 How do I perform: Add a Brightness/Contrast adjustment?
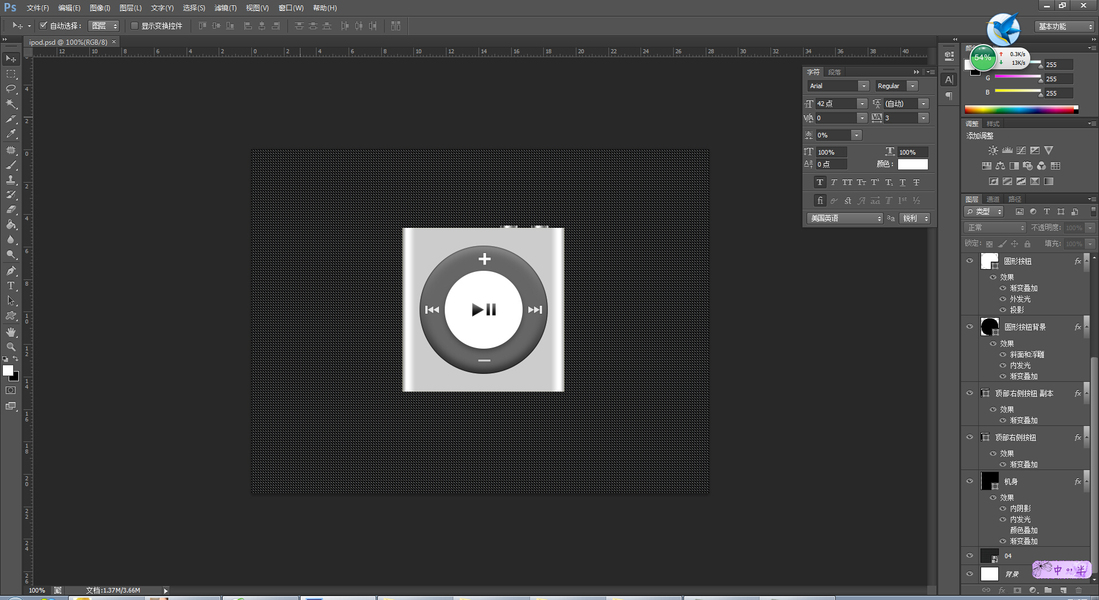coord(993,151)
